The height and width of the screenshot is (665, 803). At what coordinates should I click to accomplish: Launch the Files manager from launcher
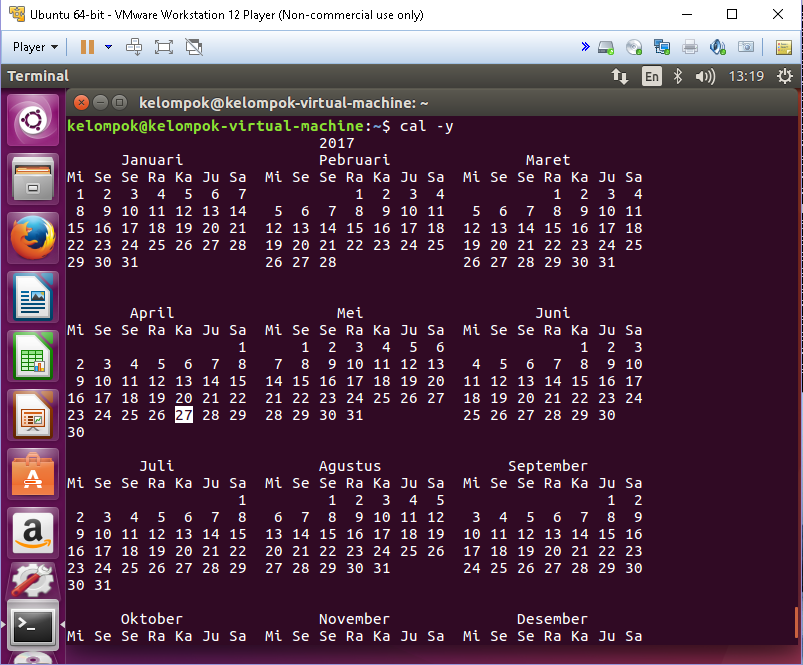pyautogui.click(x=33, y=179)
